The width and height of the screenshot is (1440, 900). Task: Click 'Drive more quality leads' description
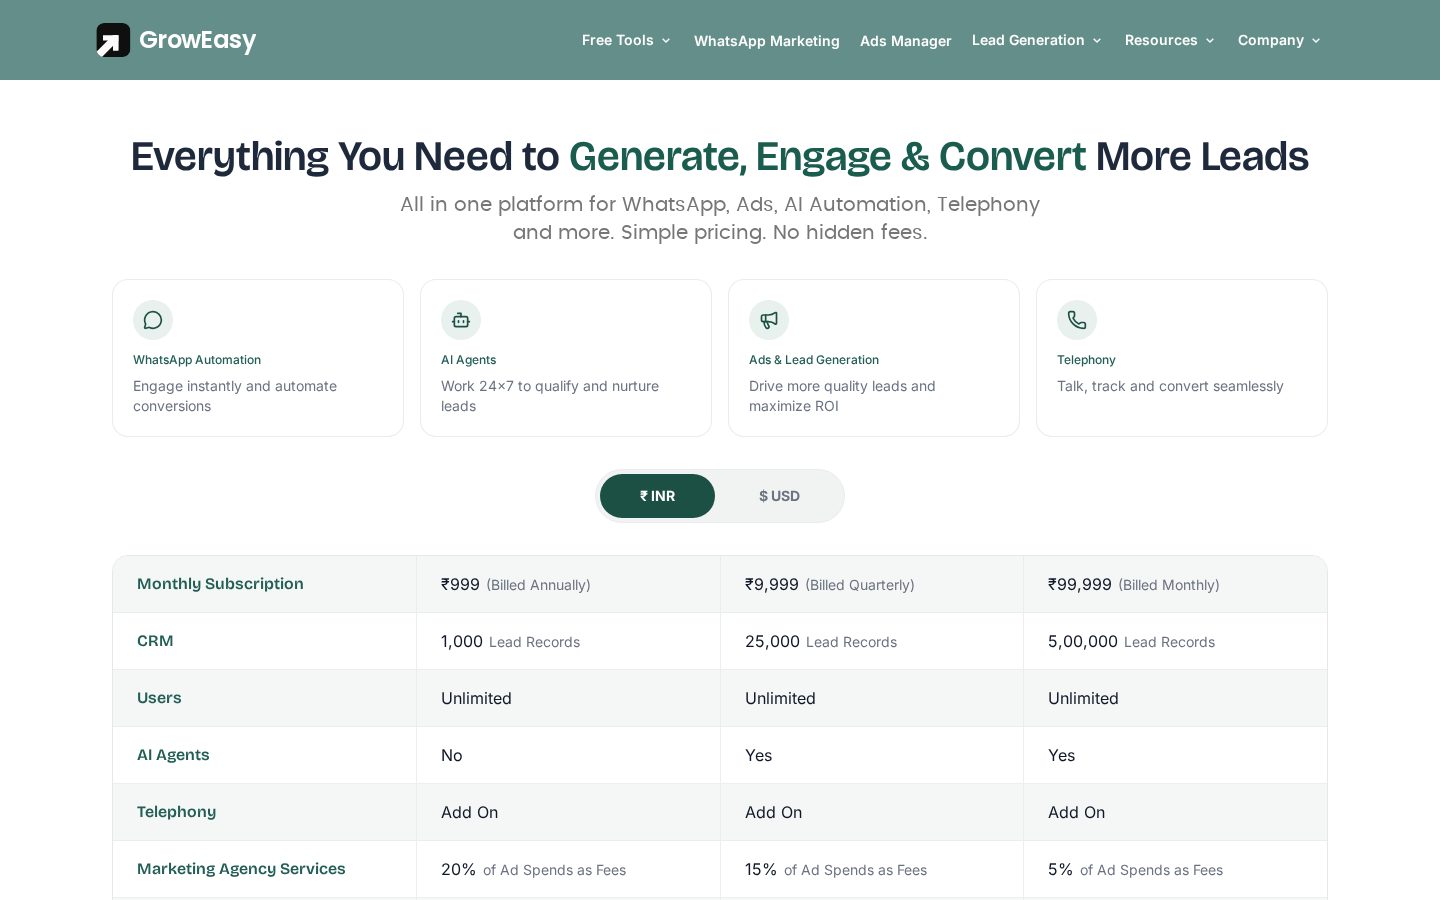pos(842,396)
